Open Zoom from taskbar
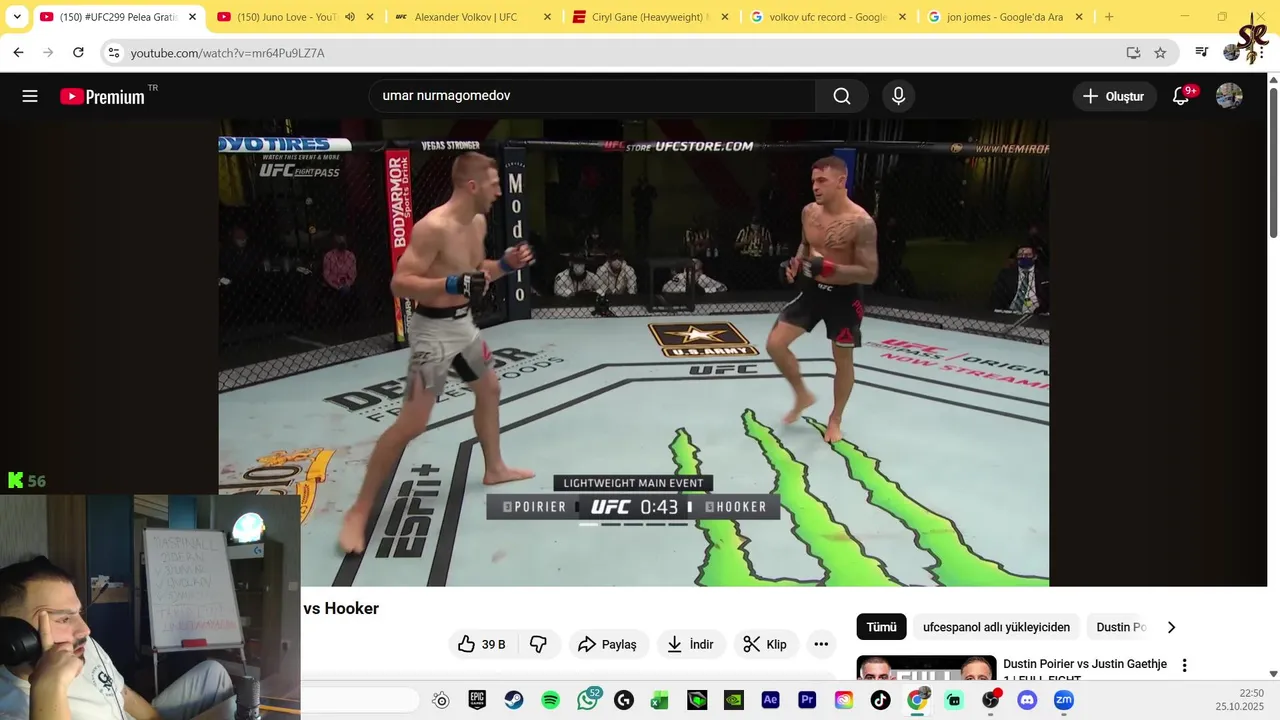 1064,700
